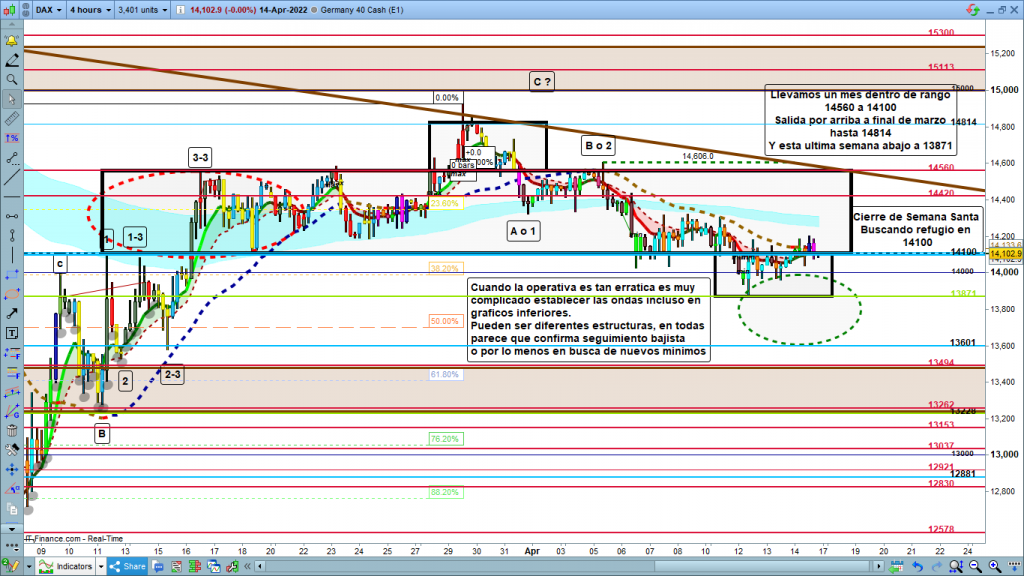Select the arrow cursor tool
1024x576 pixels.
11,98
